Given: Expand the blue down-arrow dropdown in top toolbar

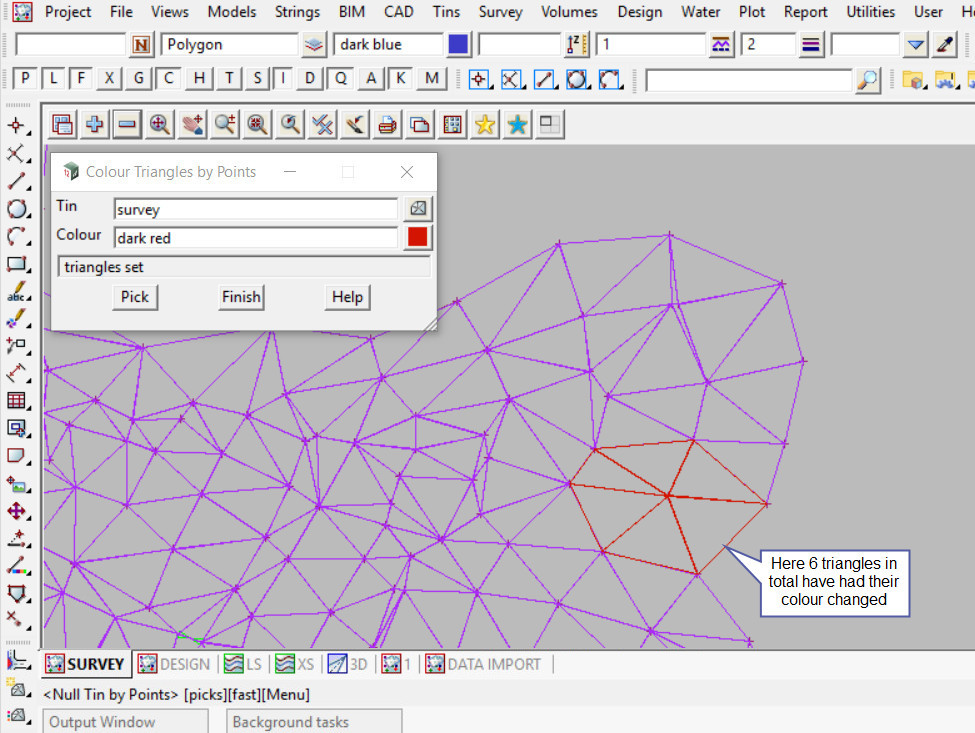Looking at the screenshot, I should tap(915, 45).
